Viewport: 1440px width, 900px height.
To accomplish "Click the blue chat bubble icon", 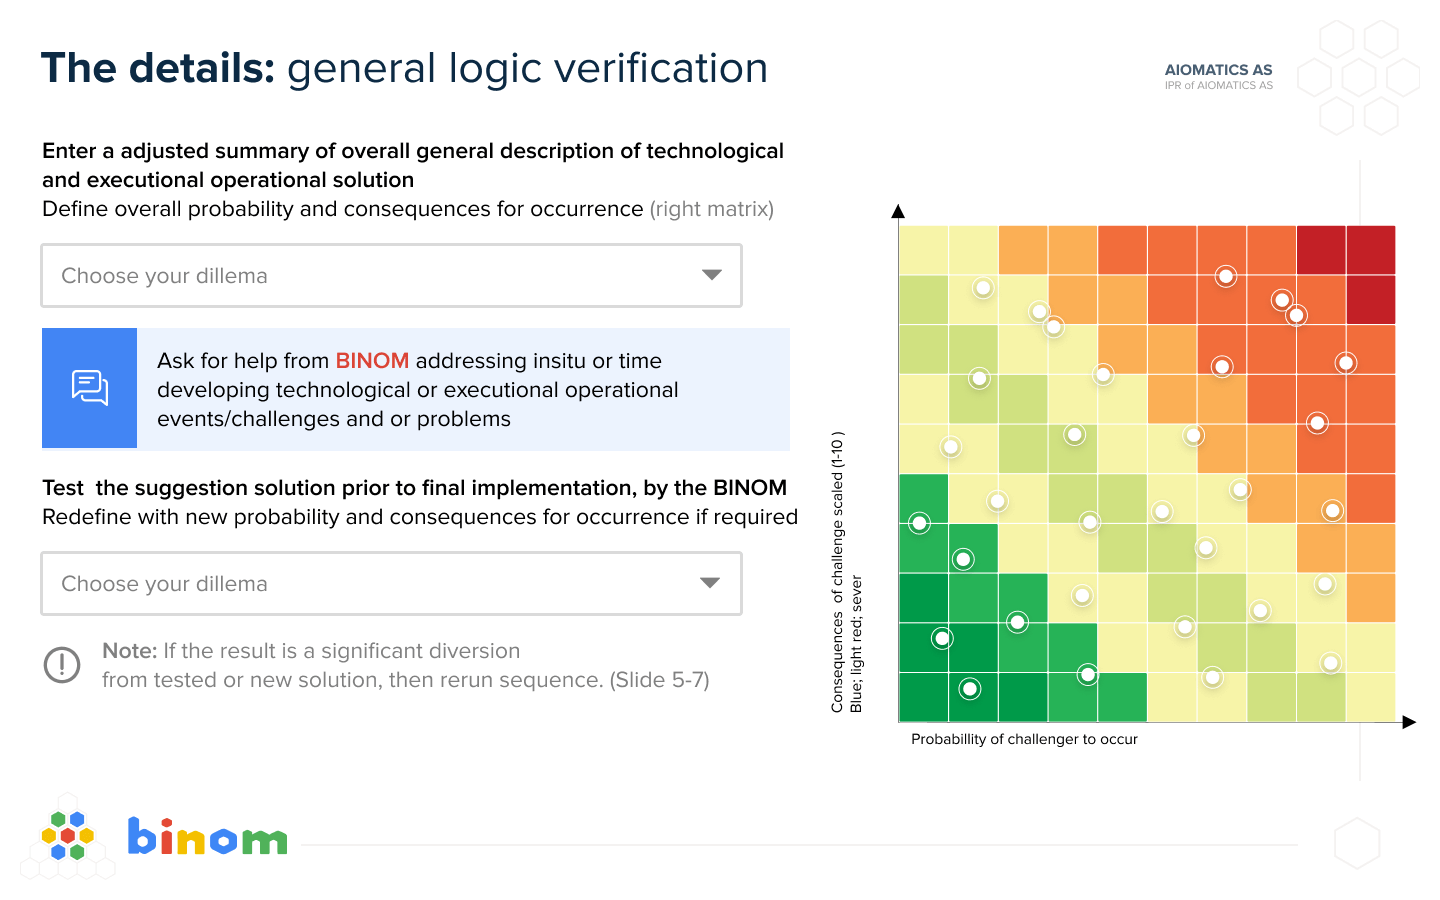I will [89, 388].
